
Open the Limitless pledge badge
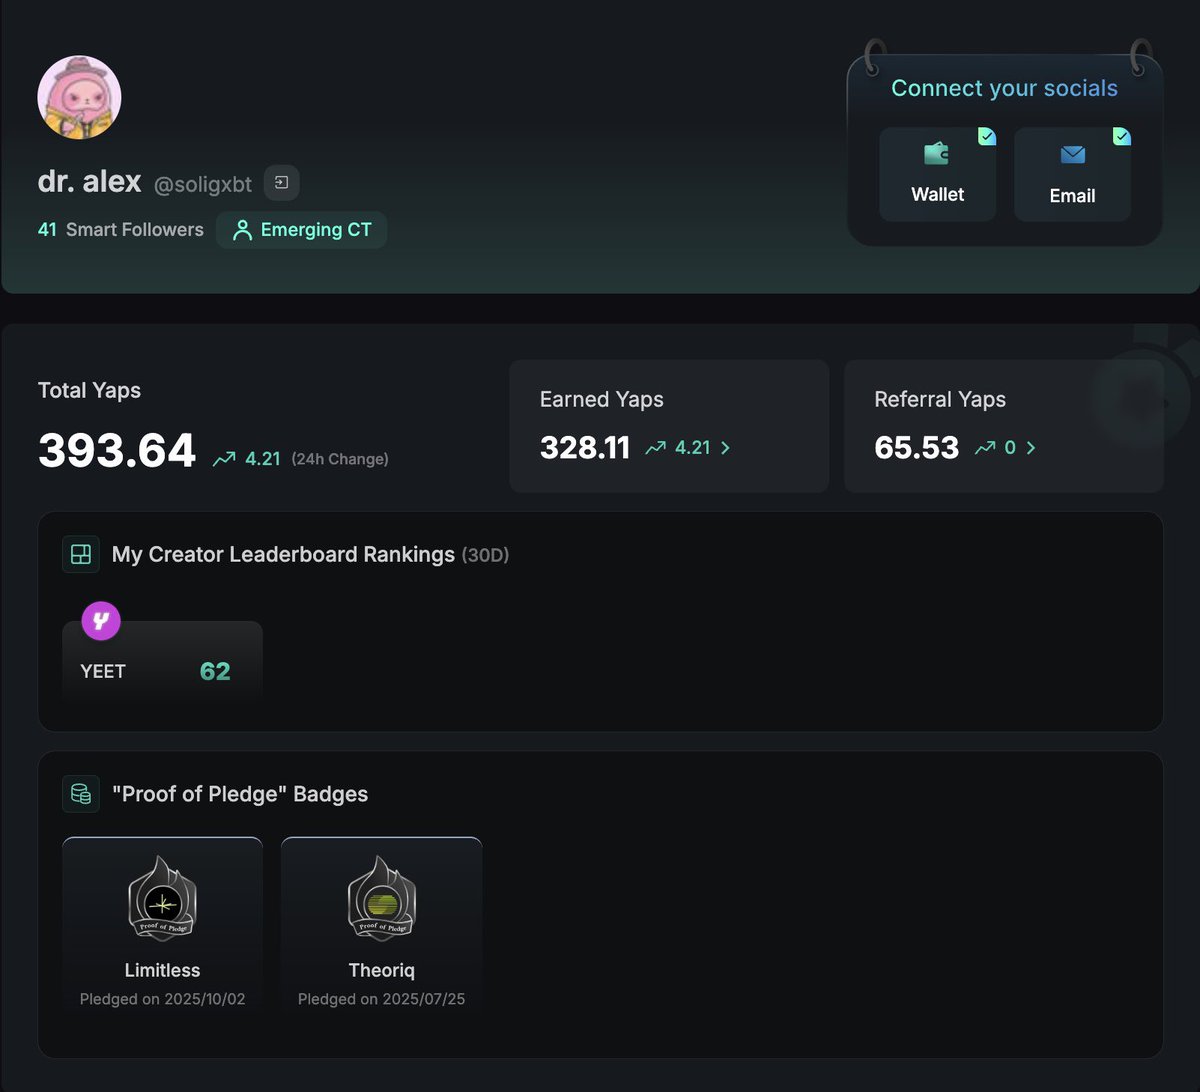[162, 923]
